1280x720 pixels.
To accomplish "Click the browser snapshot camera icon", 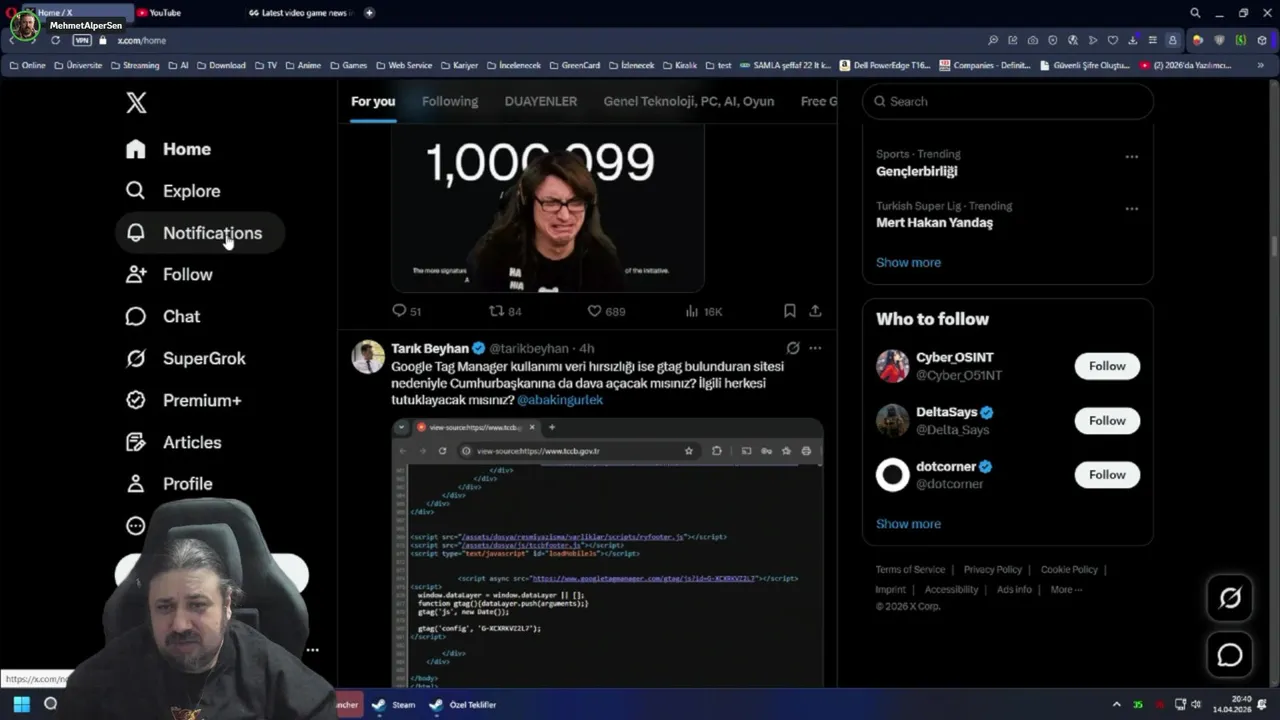I will tap(1033, 40).
